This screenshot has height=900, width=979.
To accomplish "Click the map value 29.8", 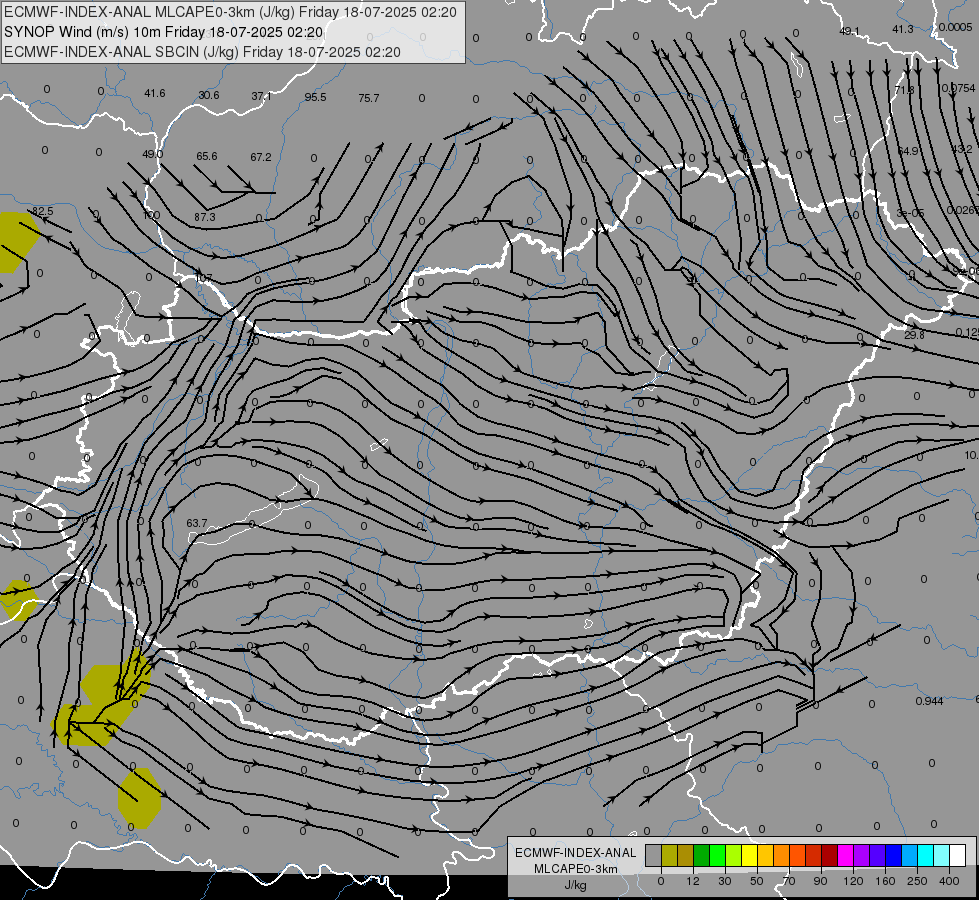I will click(914, 335).
